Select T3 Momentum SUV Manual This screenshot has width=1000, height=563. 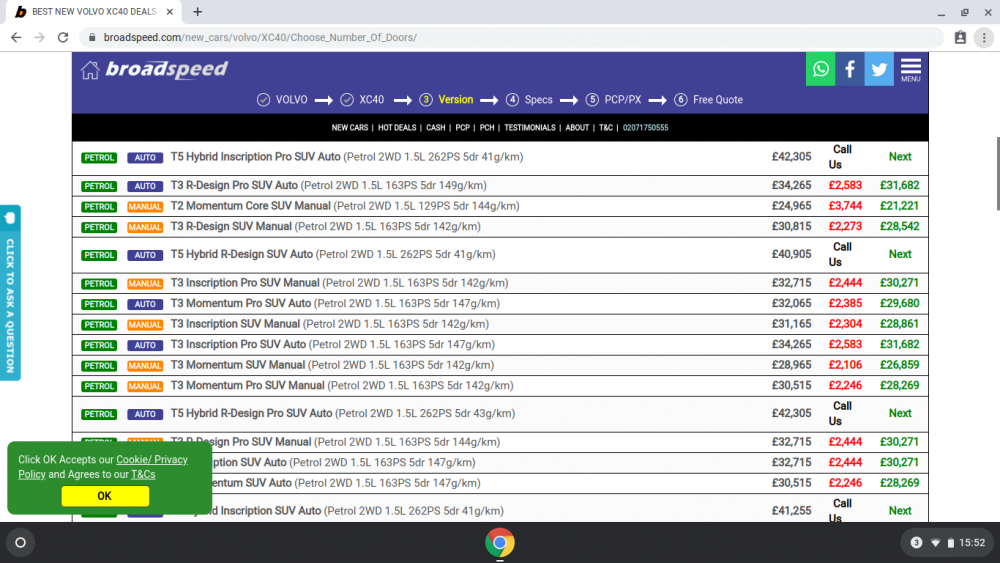click(332, 365)
